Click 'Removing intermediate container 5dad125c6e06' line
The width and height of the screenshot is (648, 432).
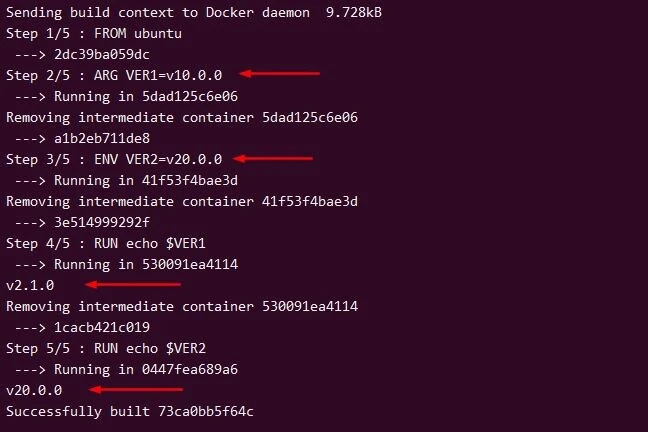pos(182,117)
